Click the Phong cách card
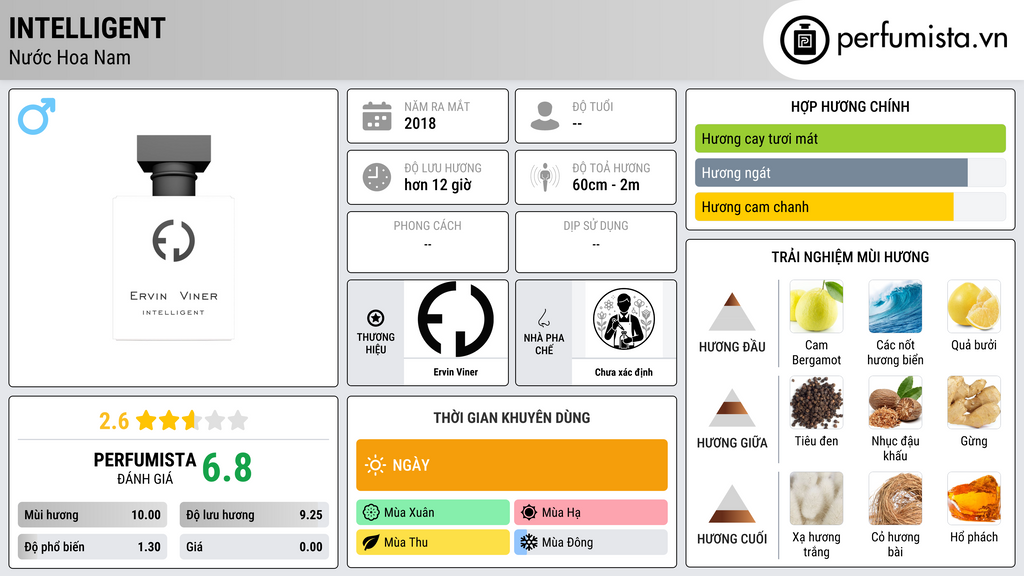The height and width of the screenshot is (576, 1024). click(428, 242)
